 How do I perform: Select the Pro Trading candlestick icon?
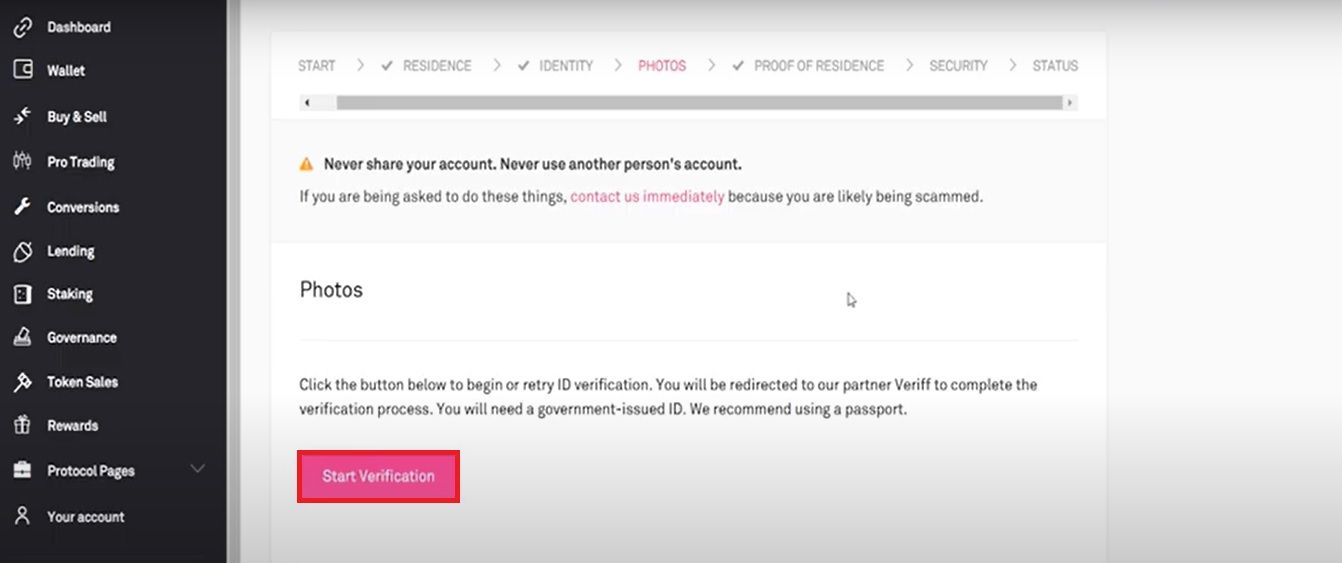22,161
